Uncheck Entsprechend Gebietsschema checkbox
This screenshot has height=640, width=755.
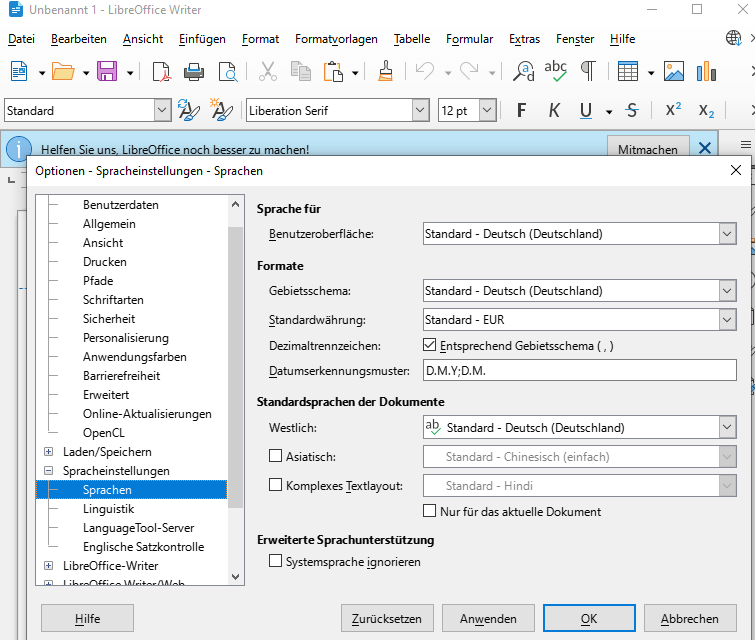(429, 345)
